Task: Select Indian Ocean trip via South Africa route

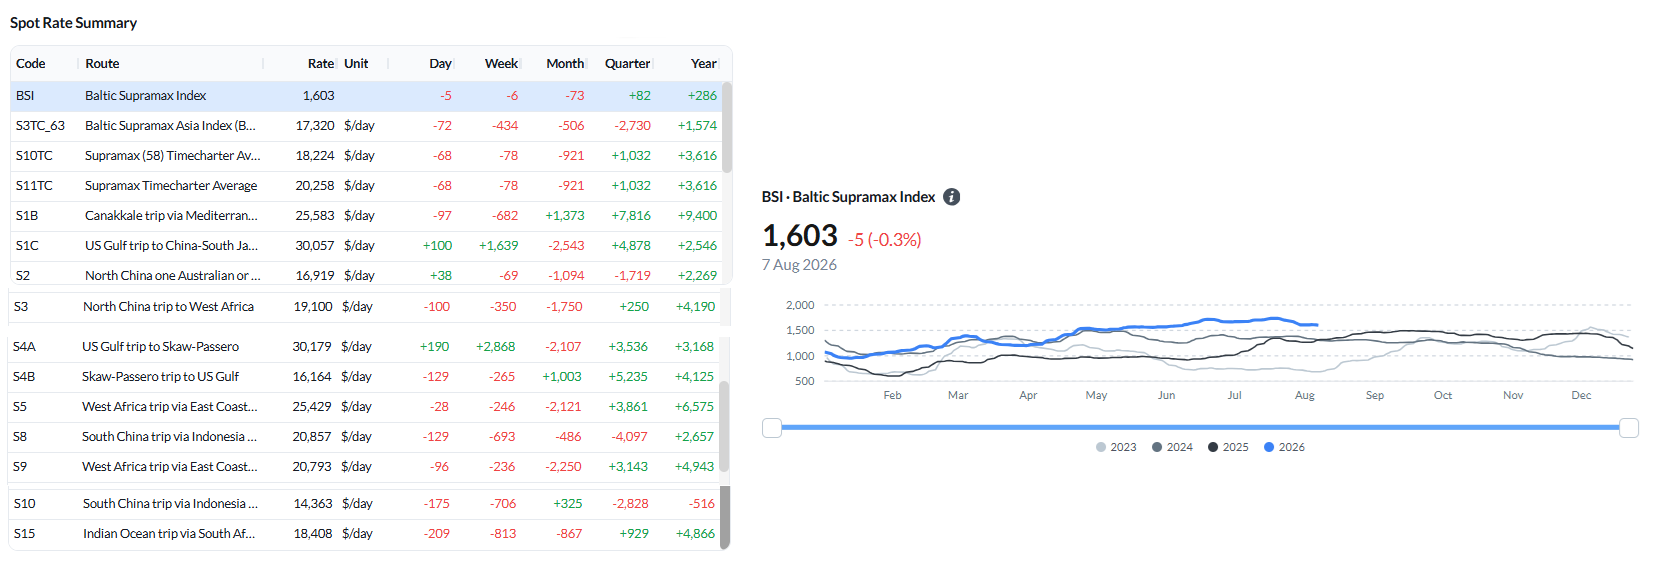Action: pos(169,534)
